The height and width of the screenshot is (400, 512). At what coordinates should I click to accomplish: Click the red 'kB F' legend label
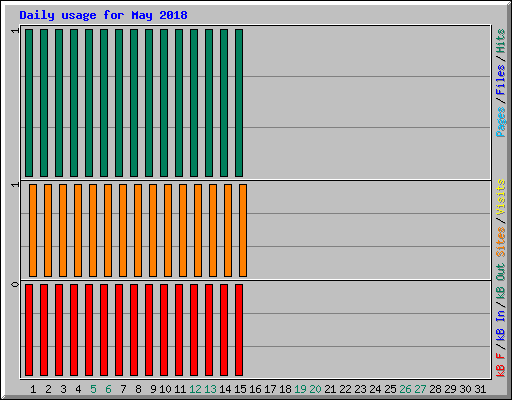tap(500, 365)
